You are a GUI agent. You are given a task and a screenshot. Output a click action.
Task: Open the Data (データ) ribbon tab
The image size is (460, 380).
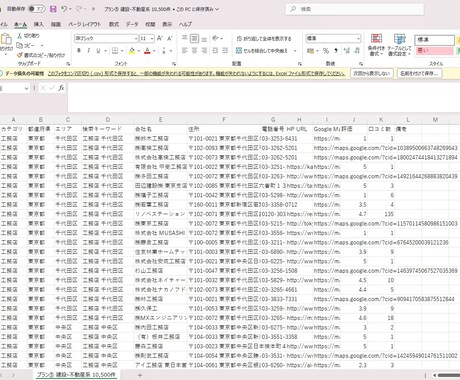click(132, 24)
